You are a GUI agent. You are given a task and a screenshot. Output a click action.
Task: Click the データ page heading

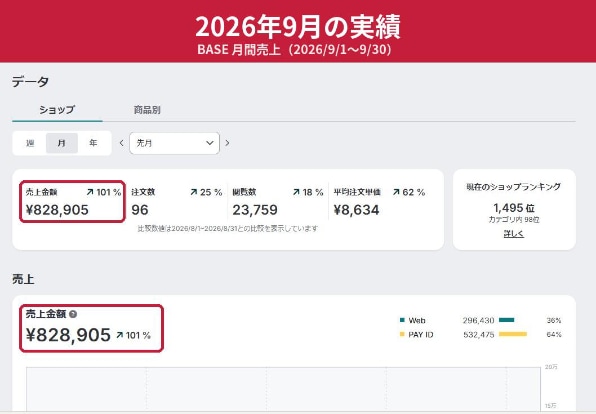pyautogui.click(x=30, y=82)
